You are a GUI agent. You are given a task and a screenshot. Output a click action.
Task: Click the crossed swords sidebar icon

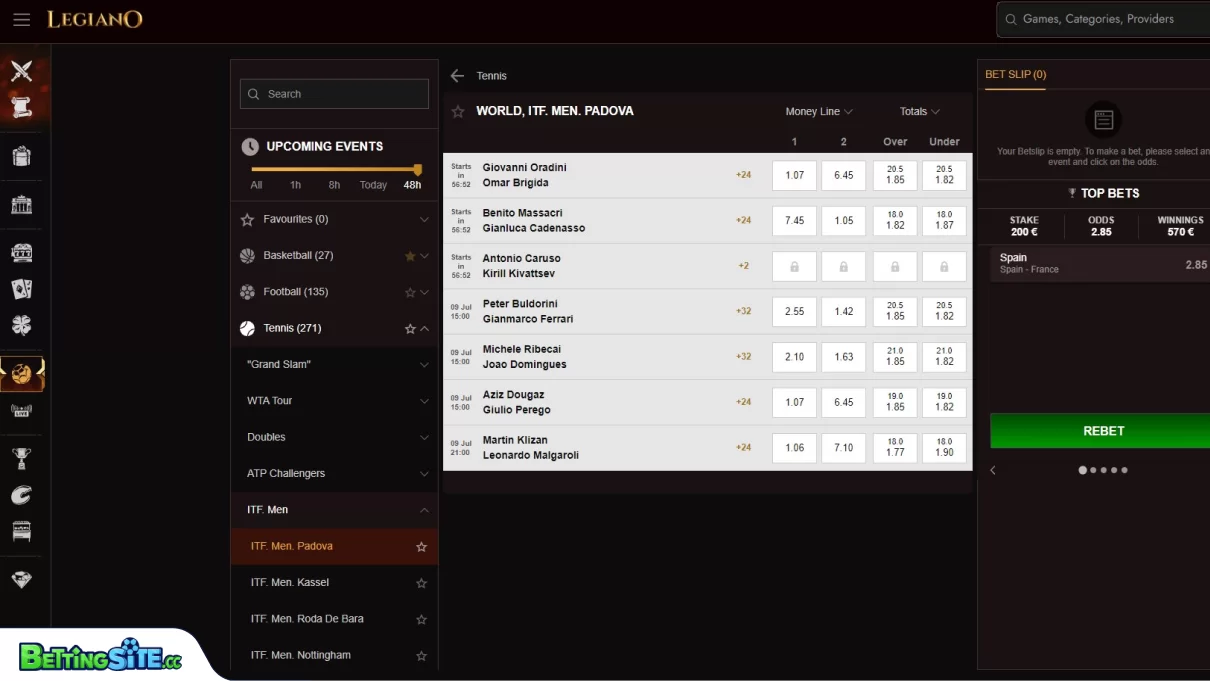(21, 71)
